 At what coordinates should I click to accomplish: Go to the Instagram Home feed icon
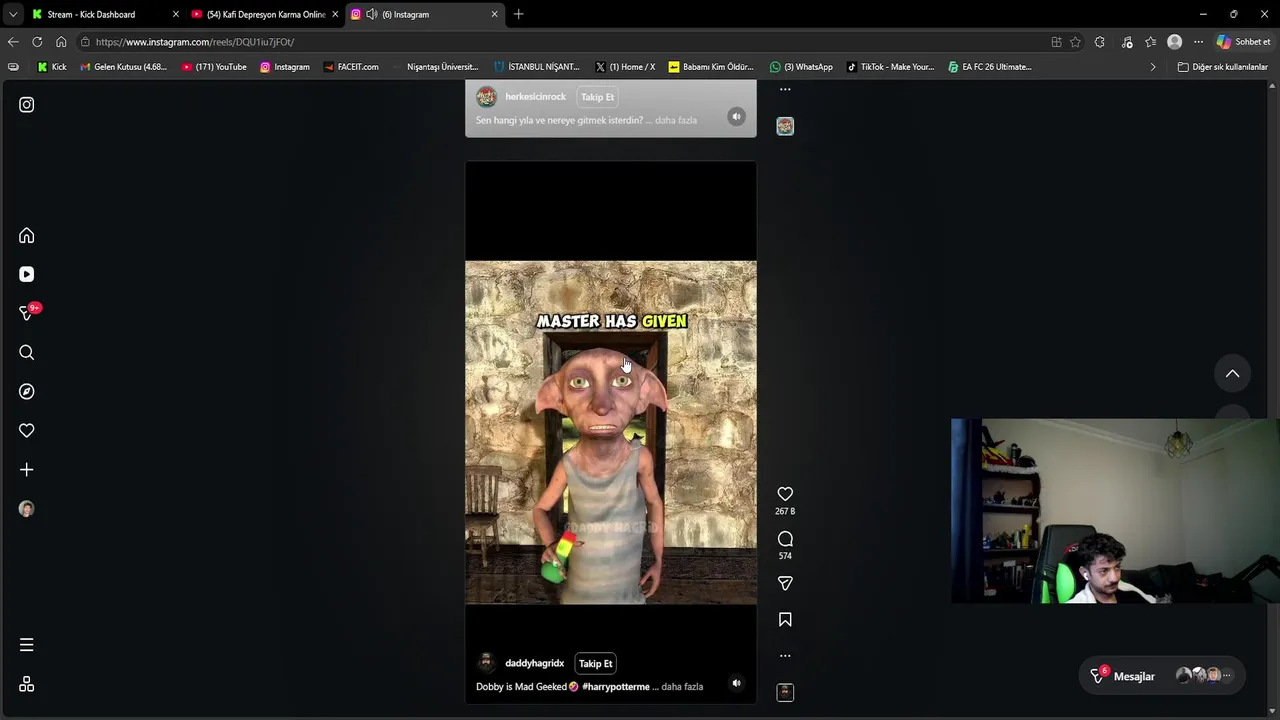[27, 236]
